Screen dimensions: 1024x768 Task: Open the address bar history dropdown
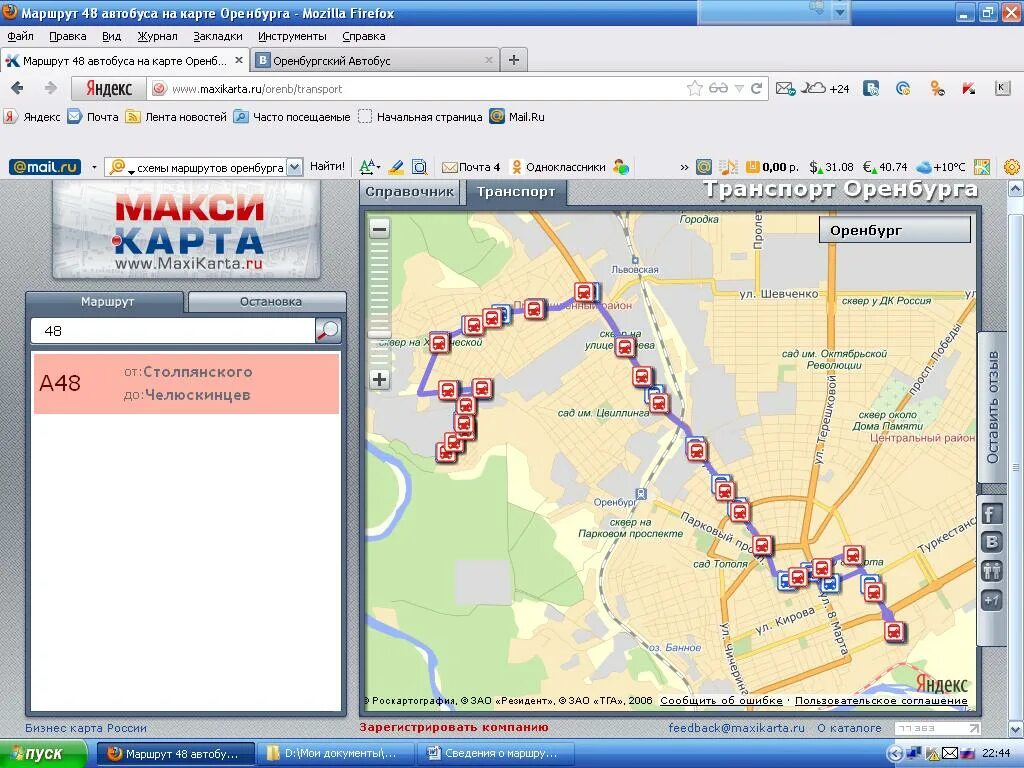[739, 88]
